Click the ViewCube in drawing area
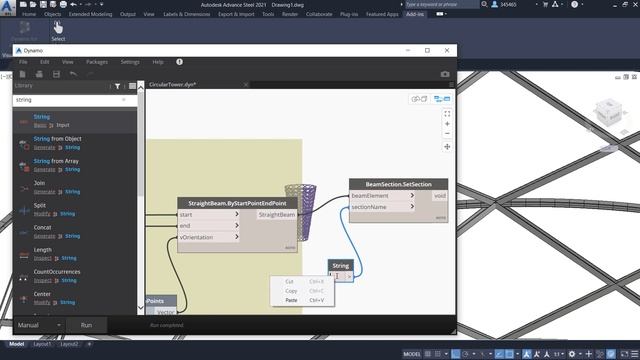 click(609, 113)
